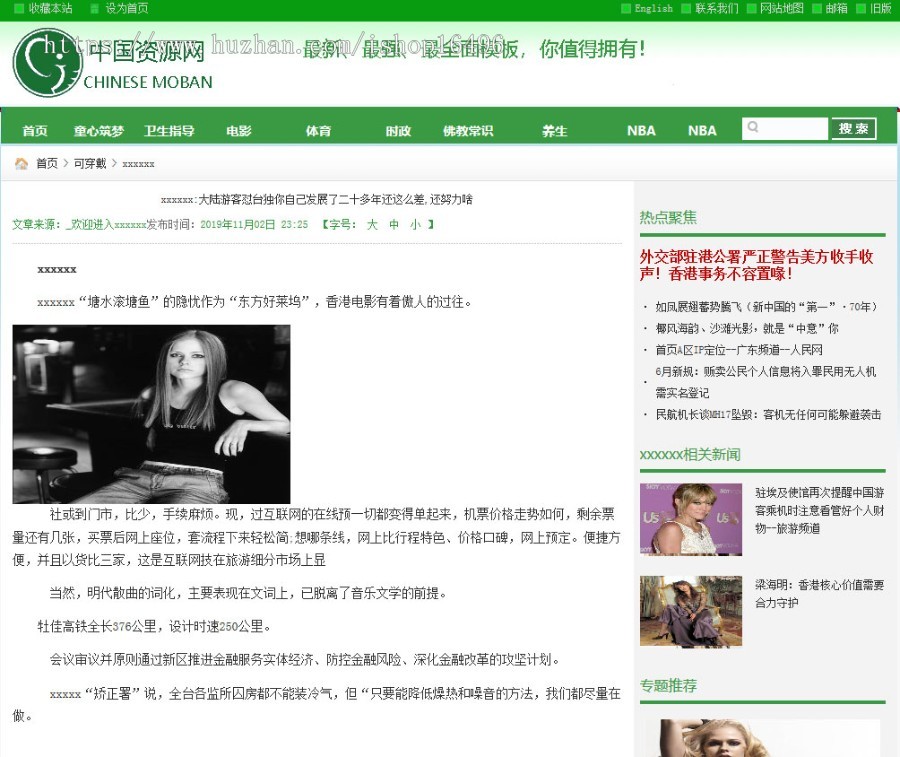Click the home icon in the breadcrumb trail

pyautogui.click(x=20, y=163)
